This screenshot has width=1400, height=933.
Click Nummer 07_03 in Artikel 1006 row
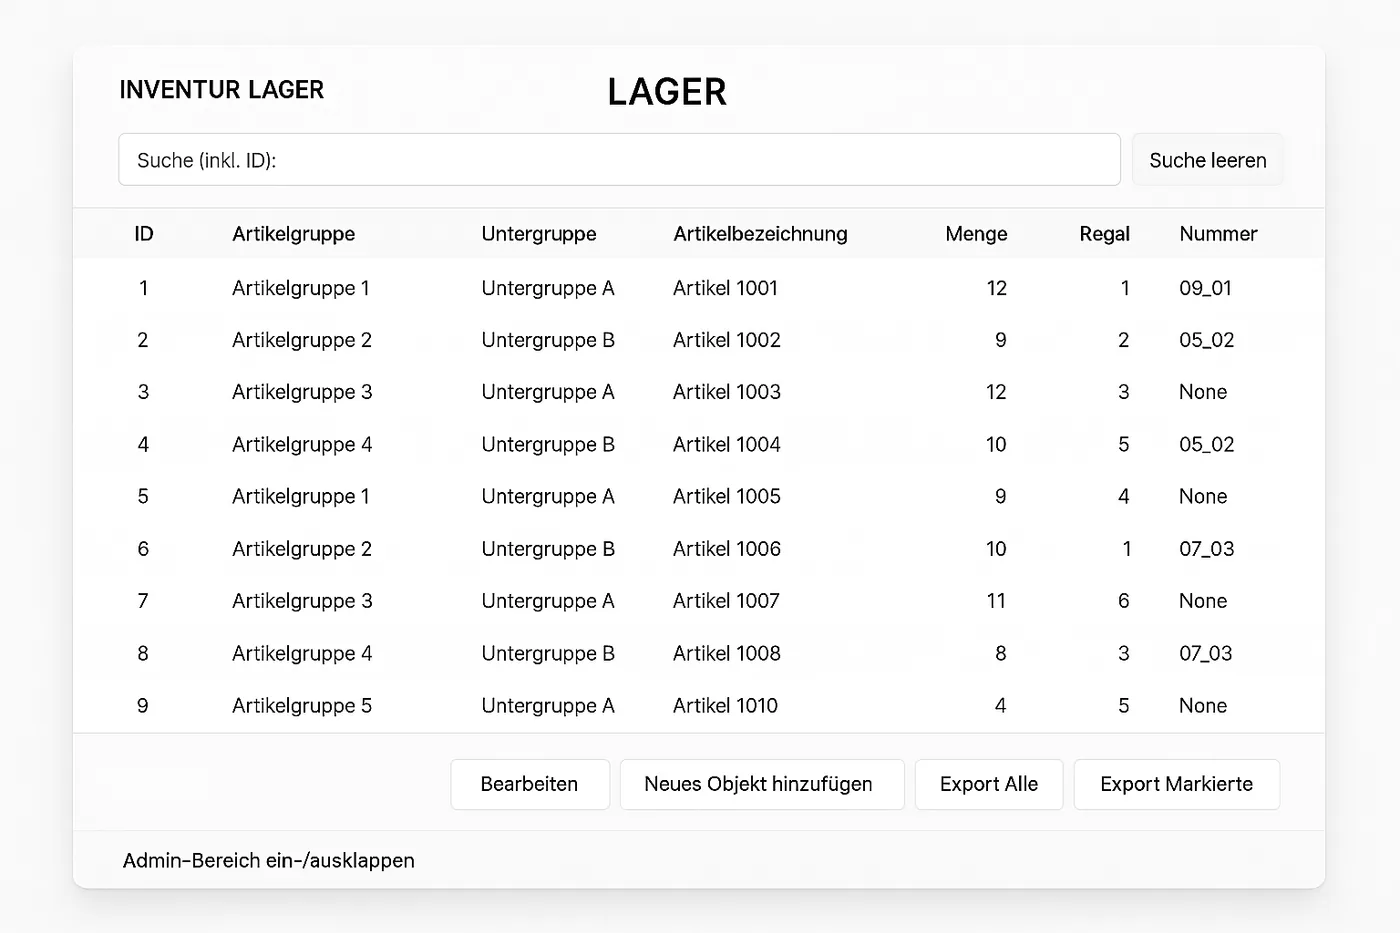pyautogui.click(x=1207, y=549)
